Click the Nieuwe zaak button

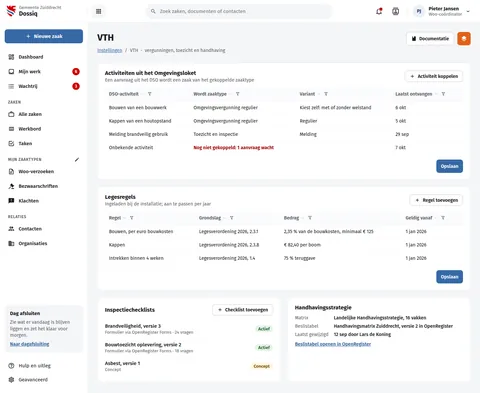tap(44, 36)
